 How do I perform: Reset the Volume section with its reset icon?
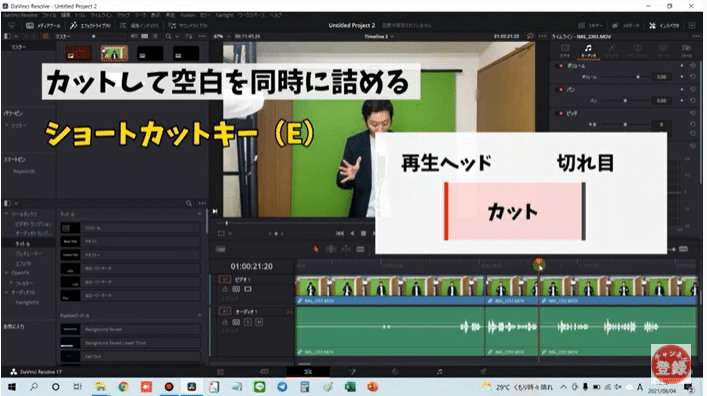[x=693, y=65]
